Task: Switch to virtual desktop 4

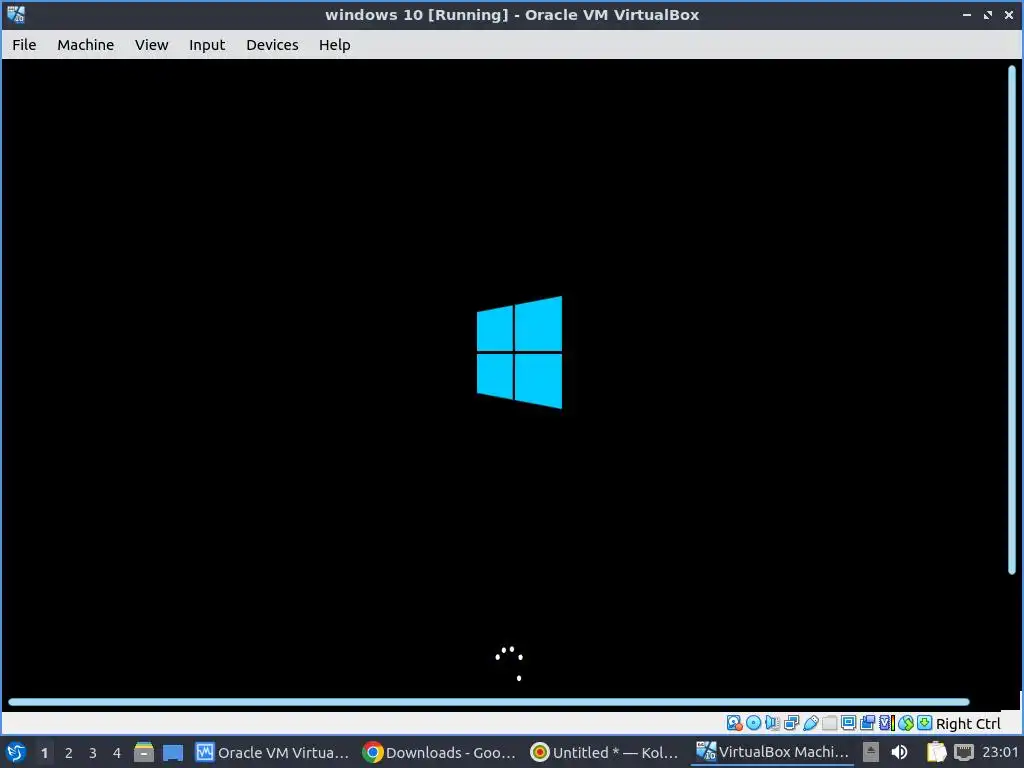Action: point(117,753)
